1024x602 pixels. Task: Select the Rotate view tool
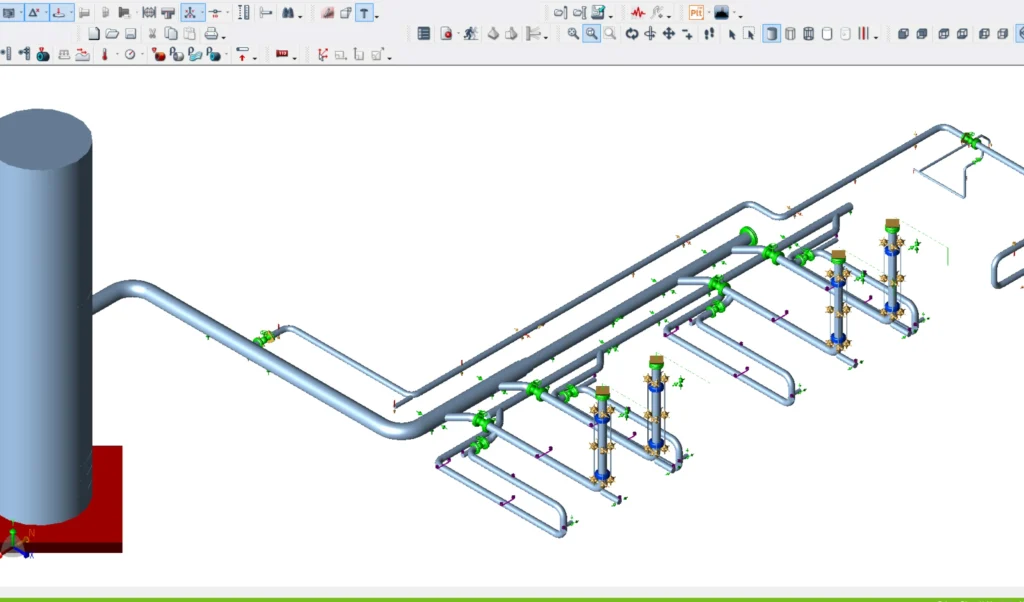(631, 34)
